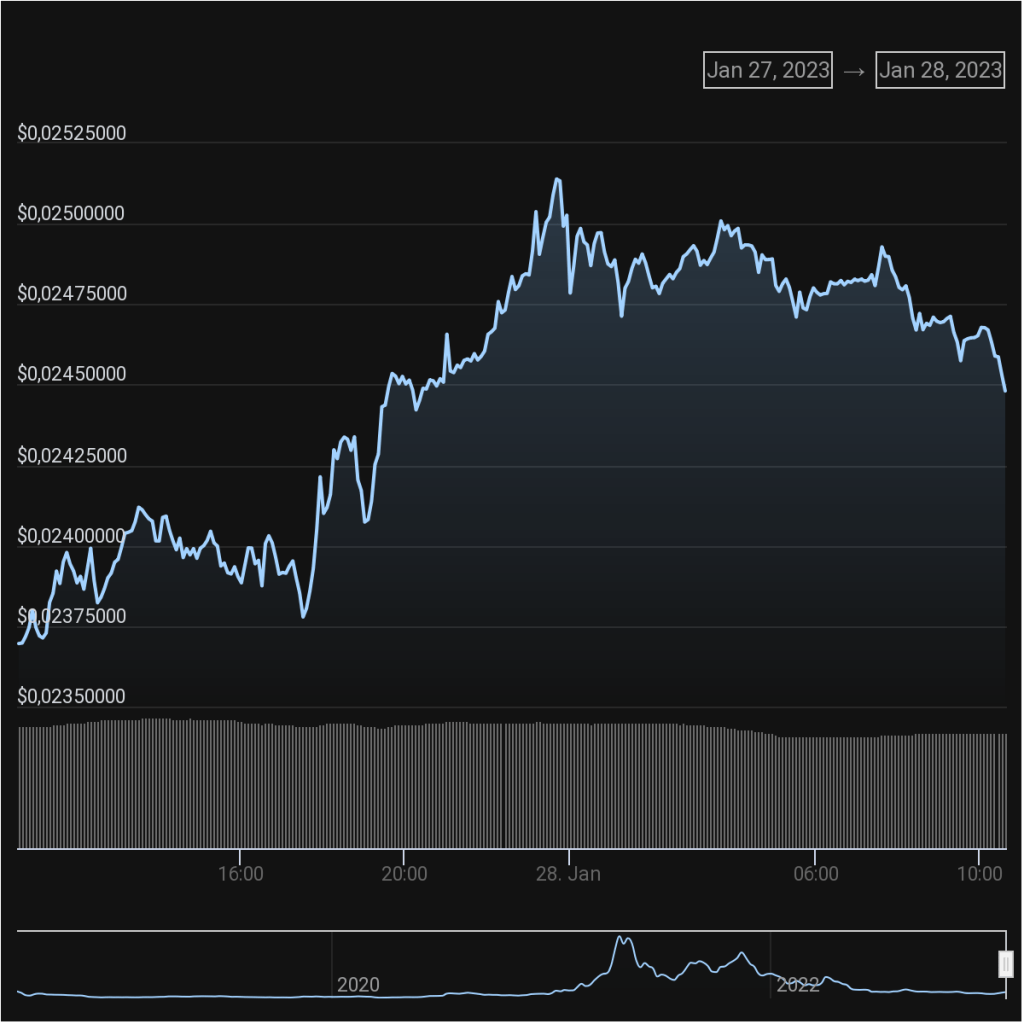Click the $0,02425000 price axis label
The height and width of the screenshot is (1024, 1024).
72,455
